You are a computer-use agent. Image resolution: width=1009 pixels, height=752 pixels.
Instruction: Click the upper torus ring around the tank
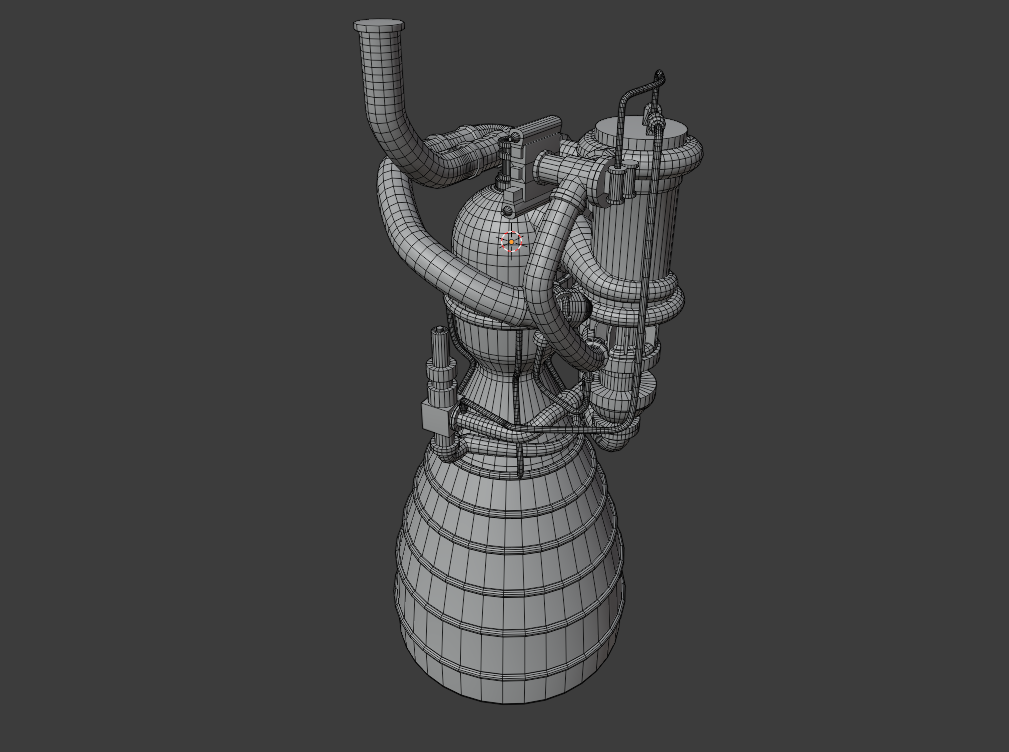click(x=680, y=152)
